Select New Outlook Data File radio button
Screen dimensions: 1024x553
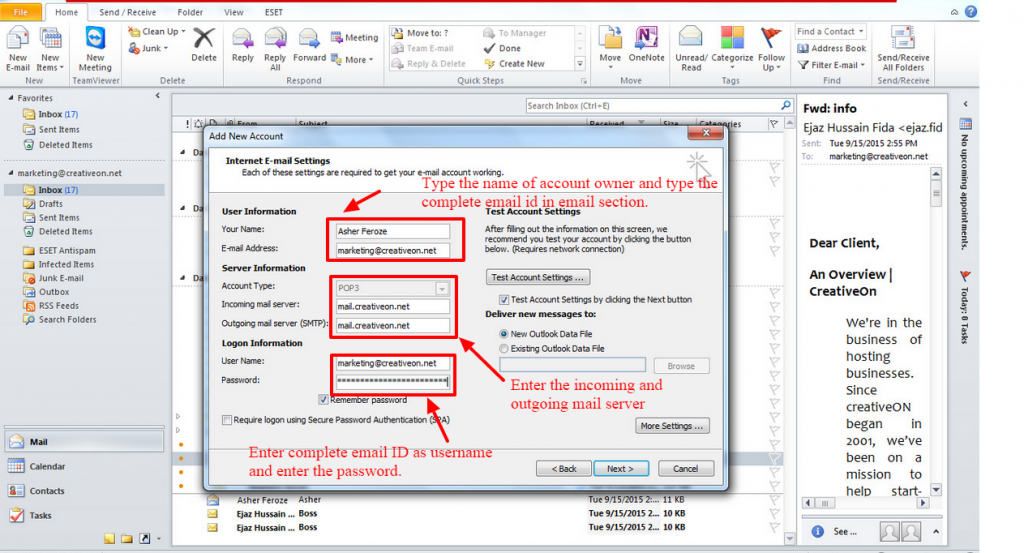point(504,334)
